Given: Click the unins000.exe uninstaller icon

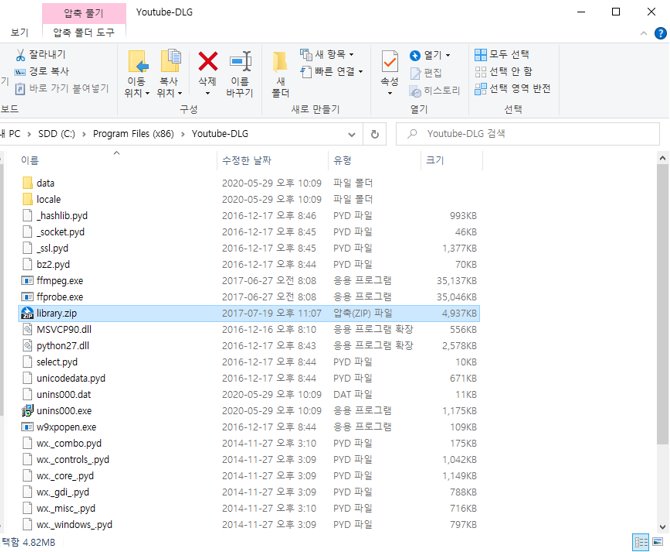Looking at the screenshot, I should (27, 411).
